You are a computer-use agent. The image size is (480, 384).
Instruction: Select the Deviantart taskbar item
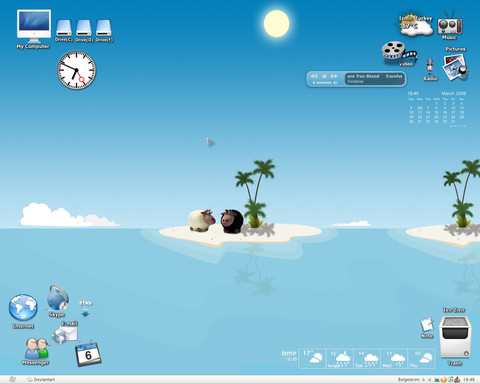pos(41,379)
